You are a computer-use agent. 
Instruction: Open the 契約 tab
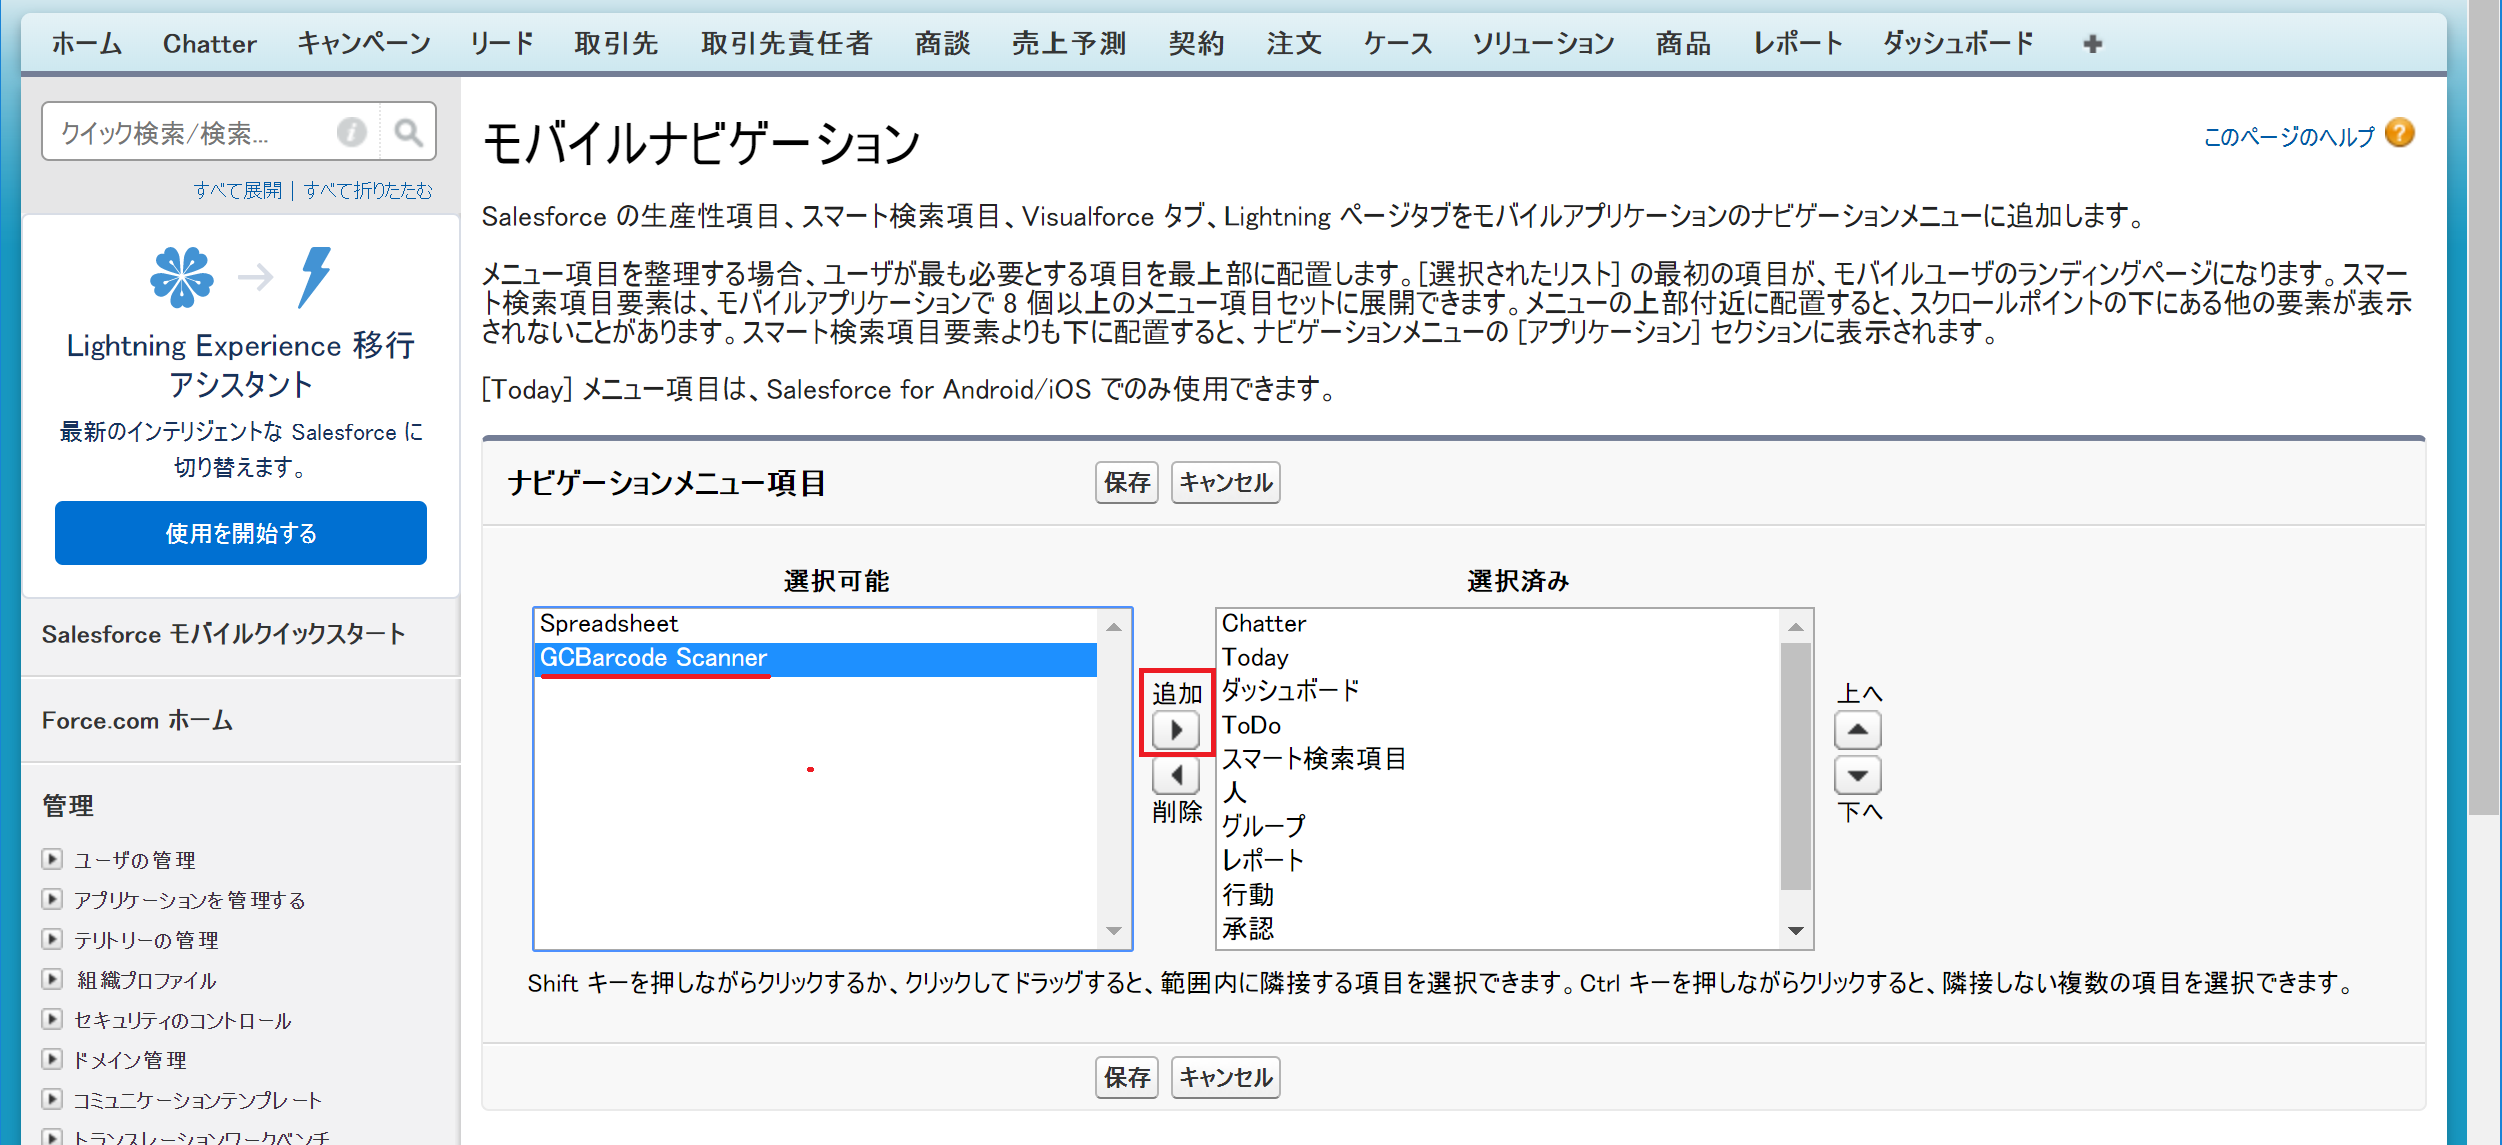click(1196, 43)
